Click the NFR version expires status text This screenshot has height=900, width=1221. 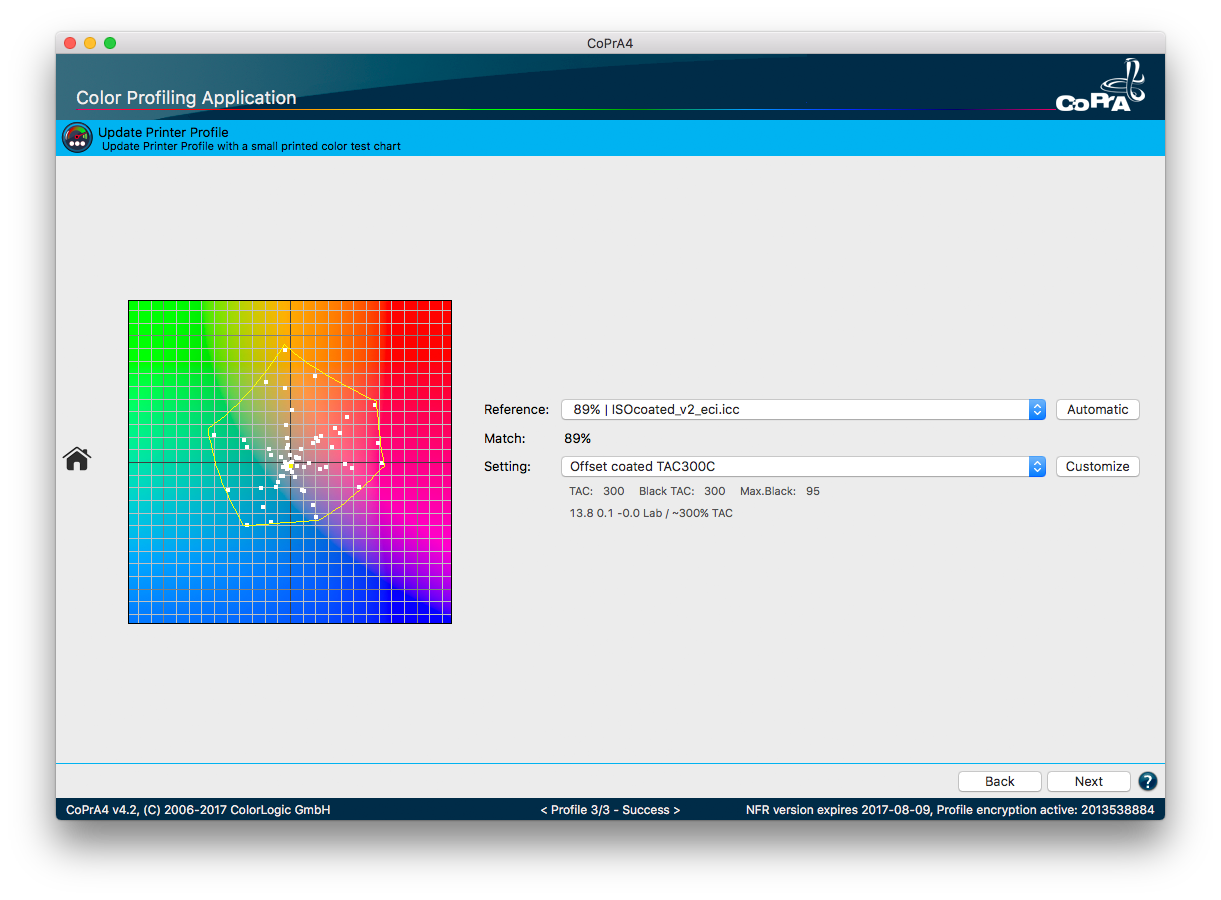pos(950,810)
